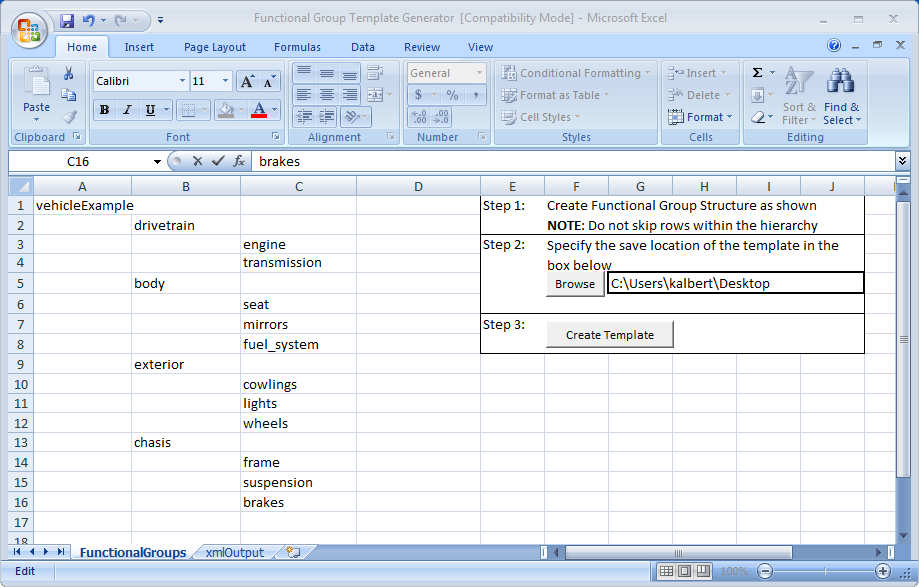Toggle Bold formatting
The height and width of the screenshot is (587, 919).
(x=104, y=110)
